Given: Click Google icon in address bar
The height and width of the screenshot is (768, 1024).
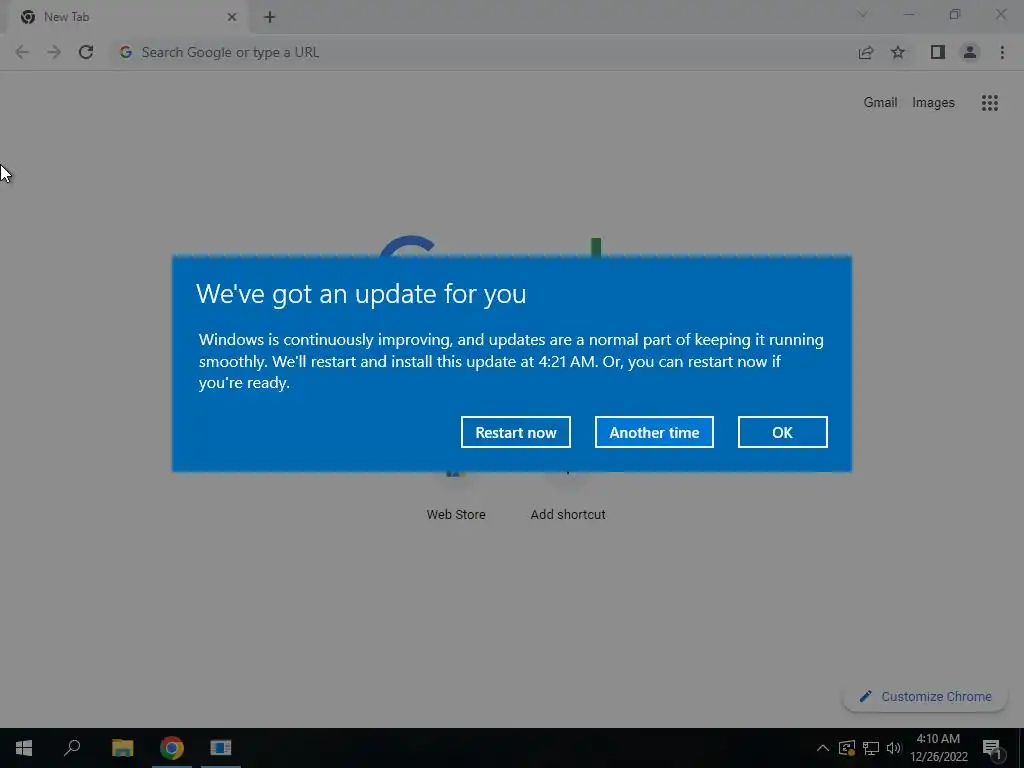Looking at the screenshot, I should (126, 52).
